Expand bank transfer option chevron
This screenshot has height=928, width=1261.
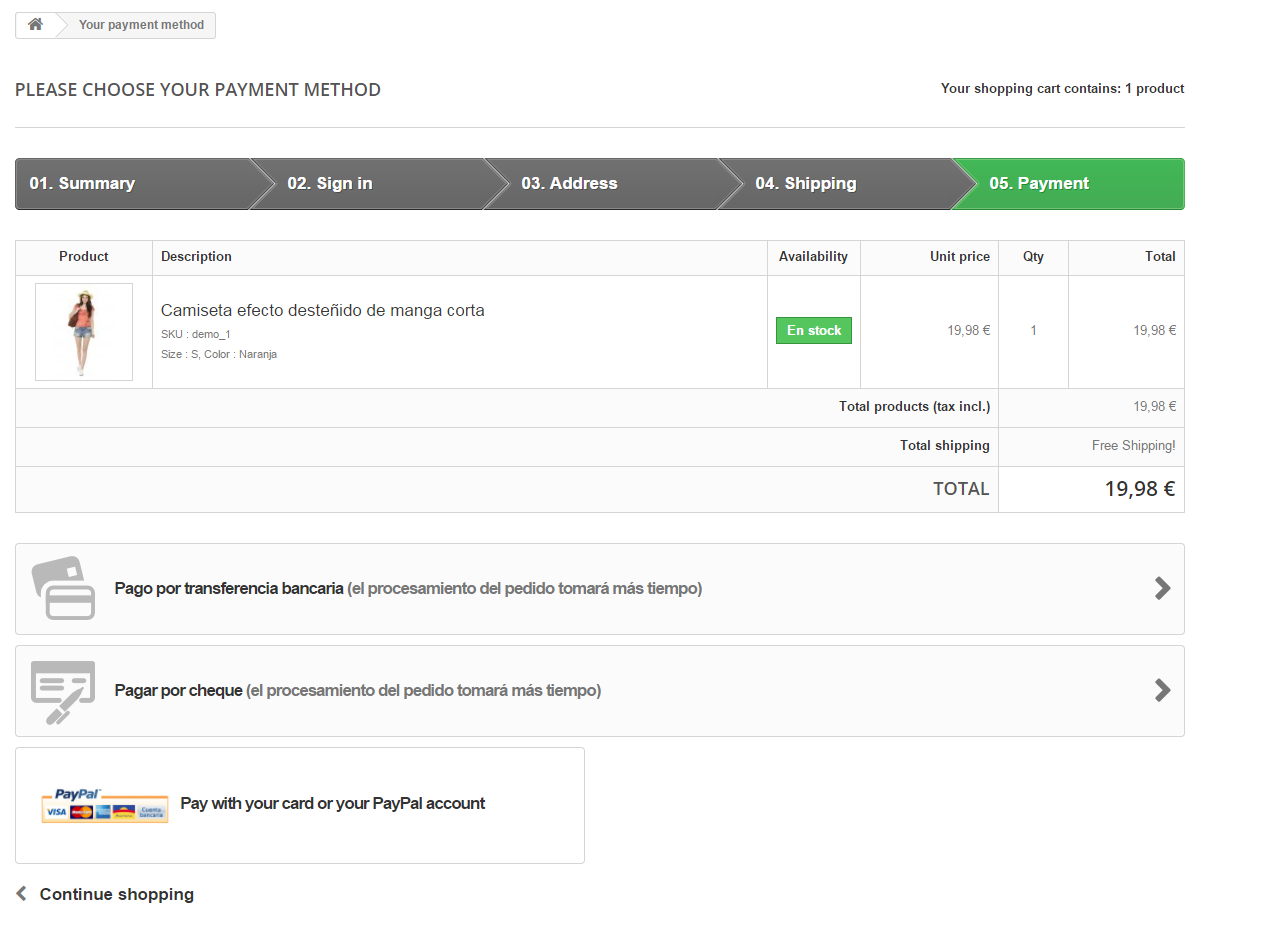[1162, 588]
